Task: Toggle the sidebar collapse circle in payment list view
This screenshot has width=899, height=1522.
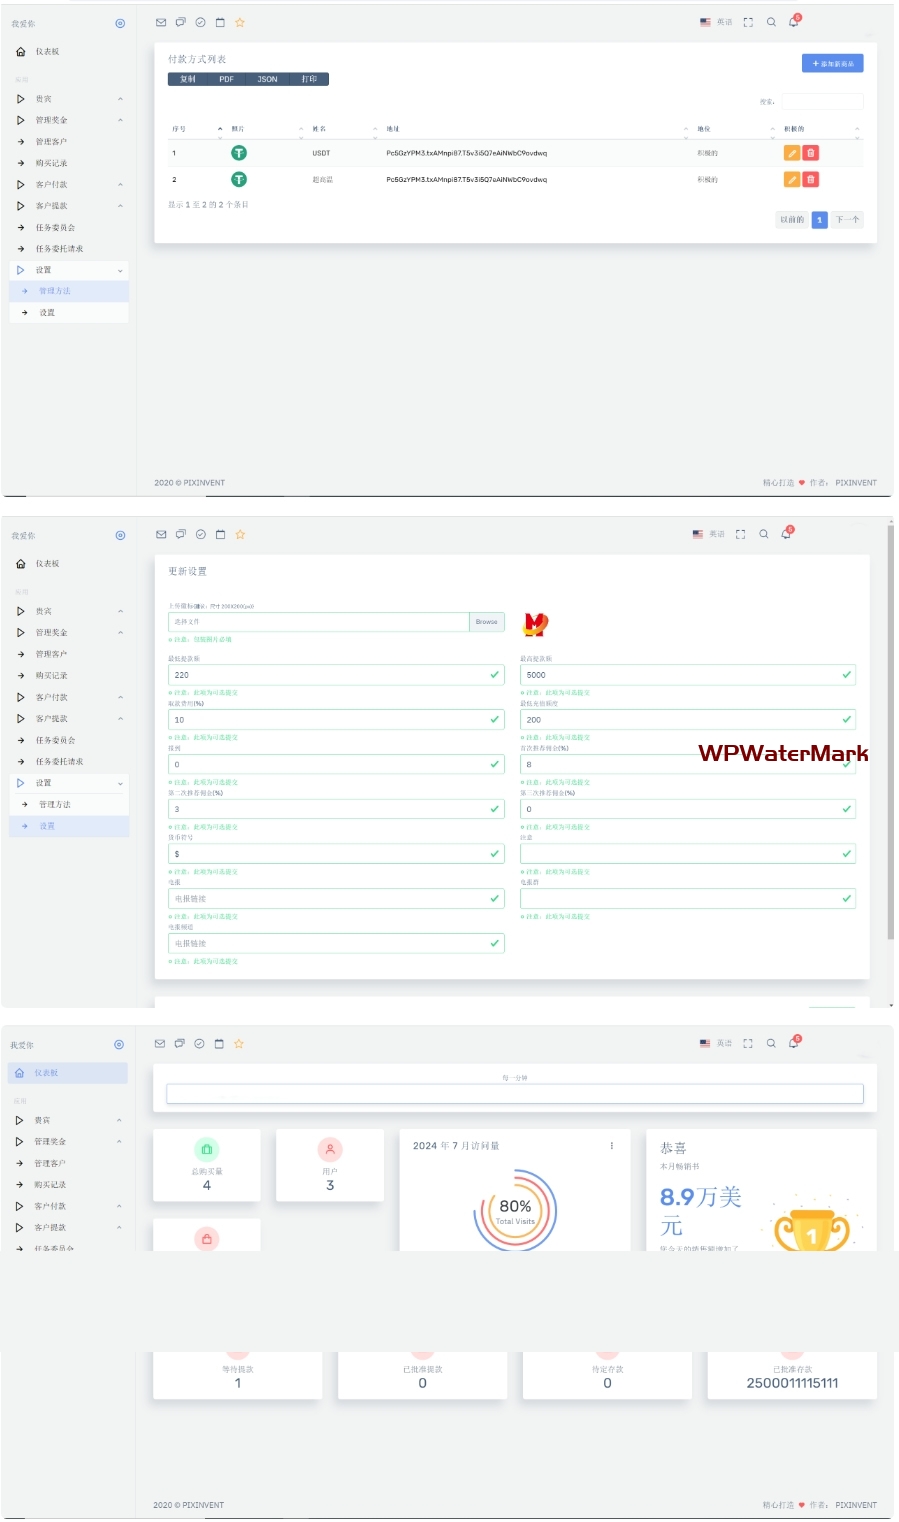Action: click(120, 23)
